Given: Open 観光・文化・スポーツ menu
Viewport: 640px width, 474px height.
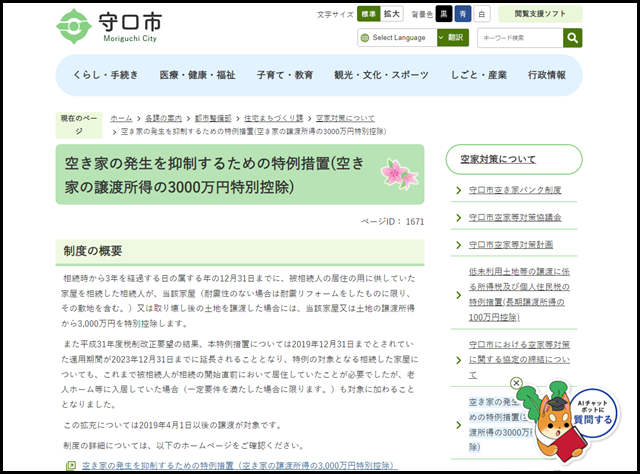Looking at the screenshot, I should pyautogui.click(x=381, y=75).
